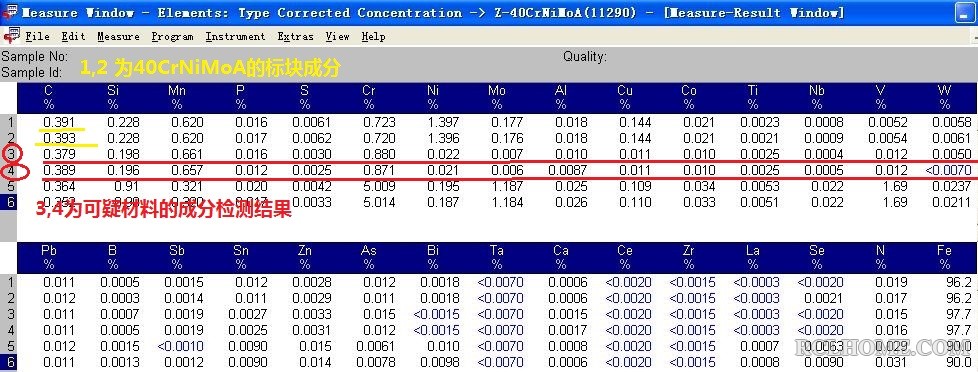Select the Sb % column header
The height and width of the screenshot is (372, 978).
(177, 257)
